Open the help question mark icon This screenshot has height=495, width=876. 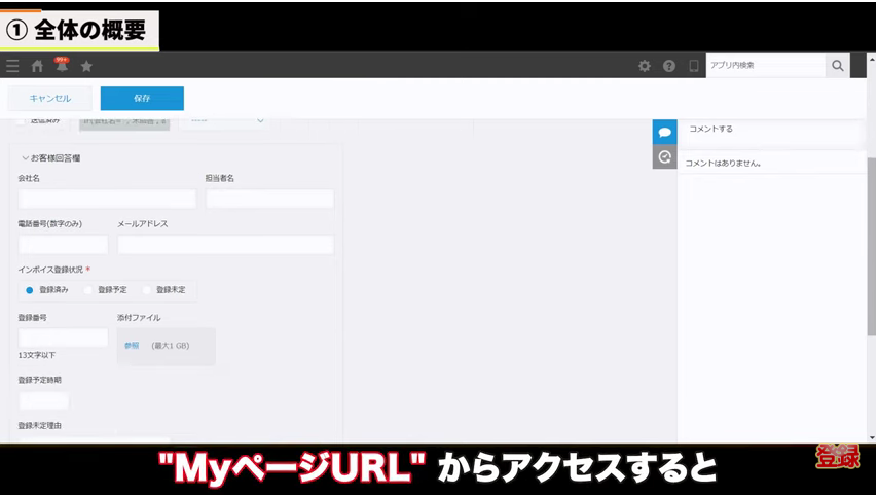tap(669, 66)
